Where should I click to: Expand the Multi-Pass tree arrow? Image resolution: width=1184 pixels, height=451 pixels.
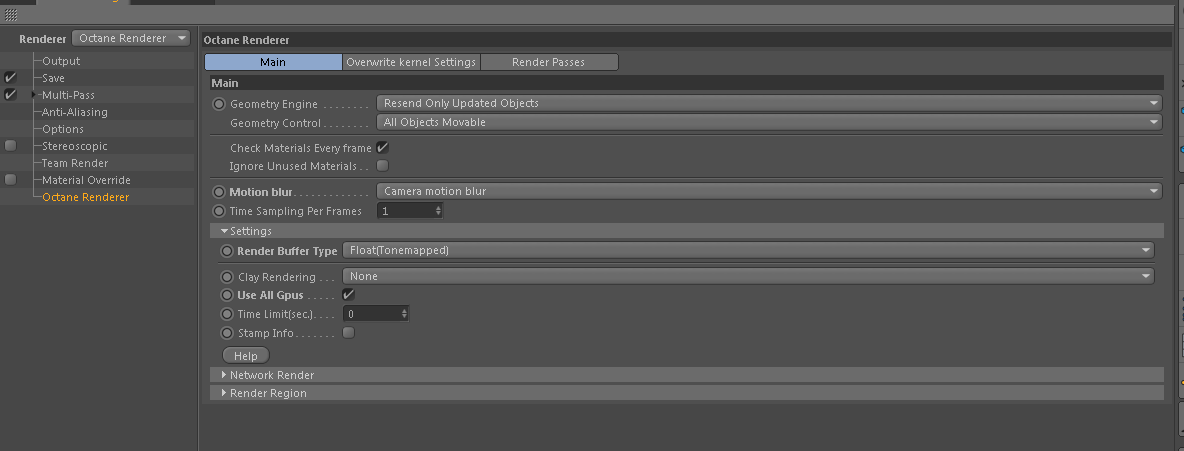coord(34,94)
